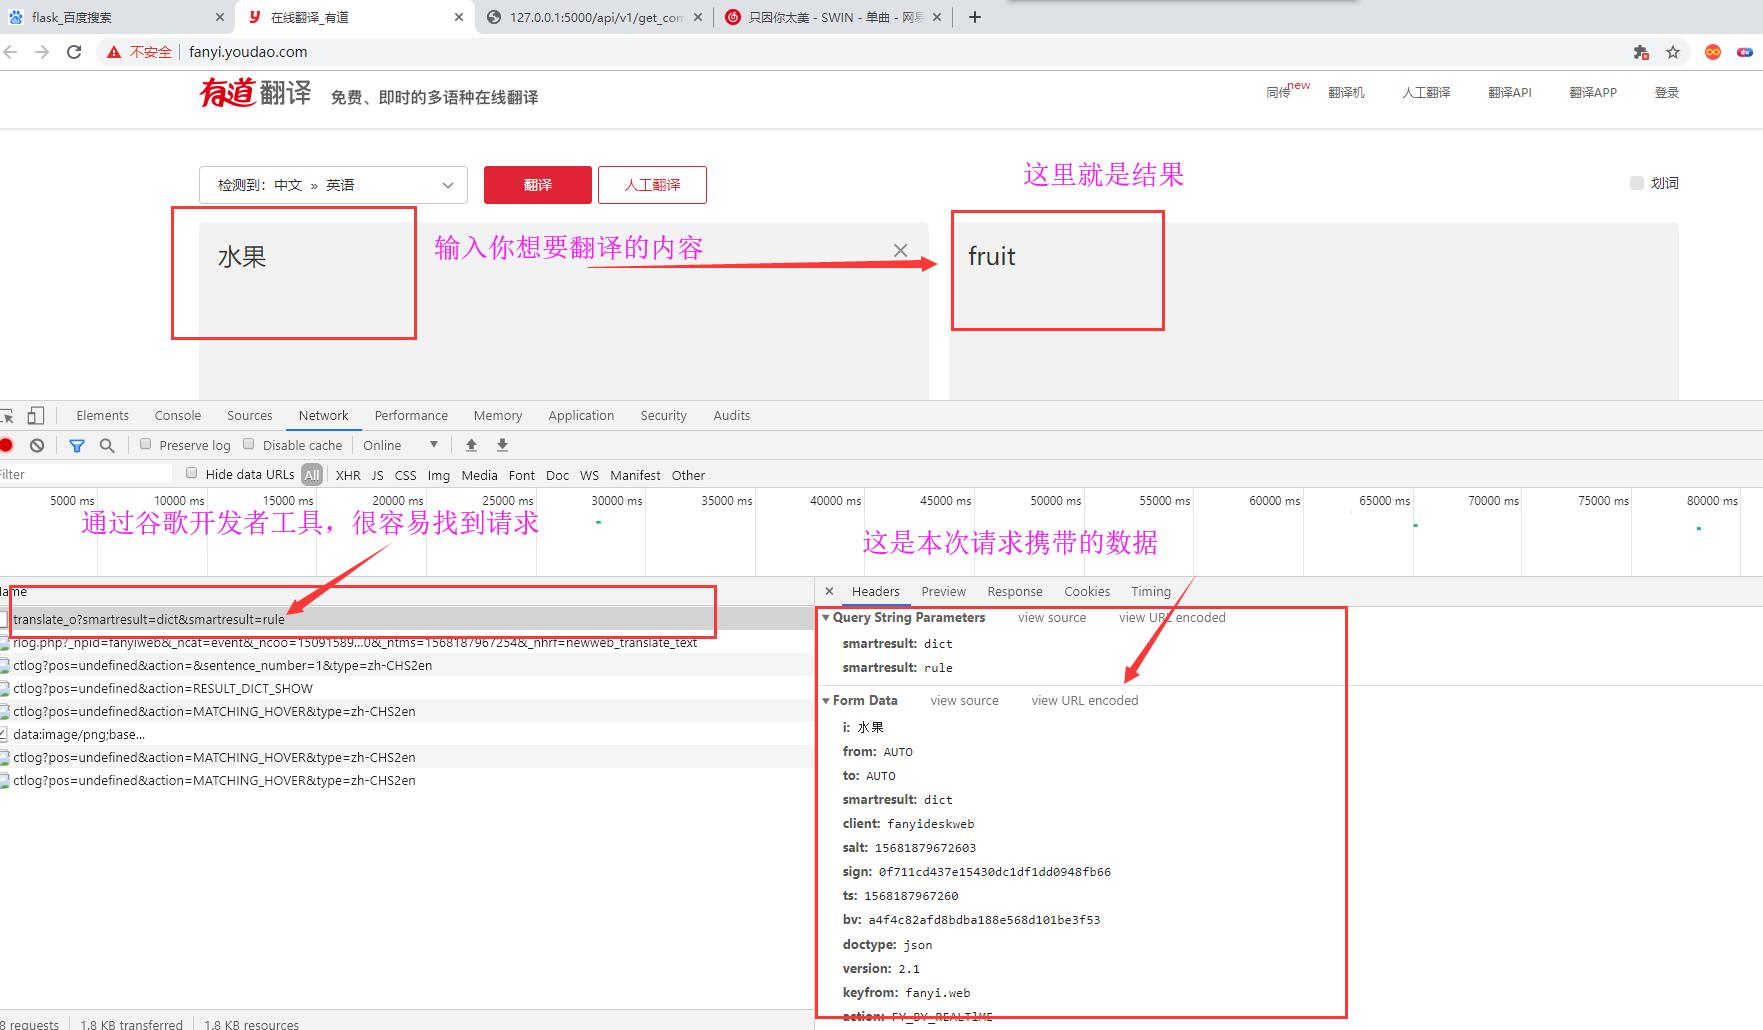Show the Preview tab of the request
The width and height of the screenshot is (1763, 1030).
(x=943, y=591)
